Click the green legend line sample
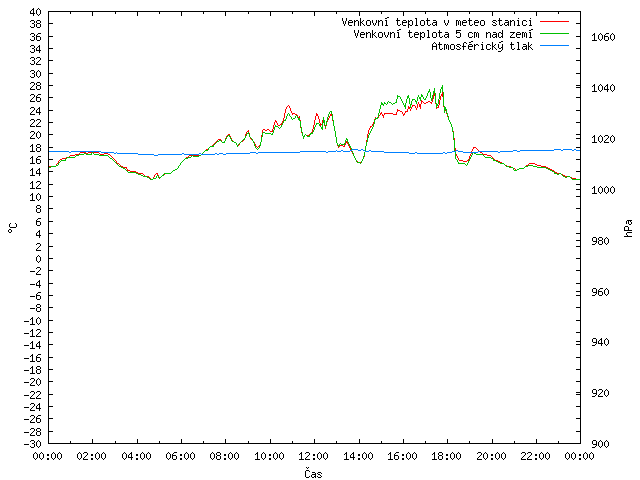640x480 pixels. point(554,33)
